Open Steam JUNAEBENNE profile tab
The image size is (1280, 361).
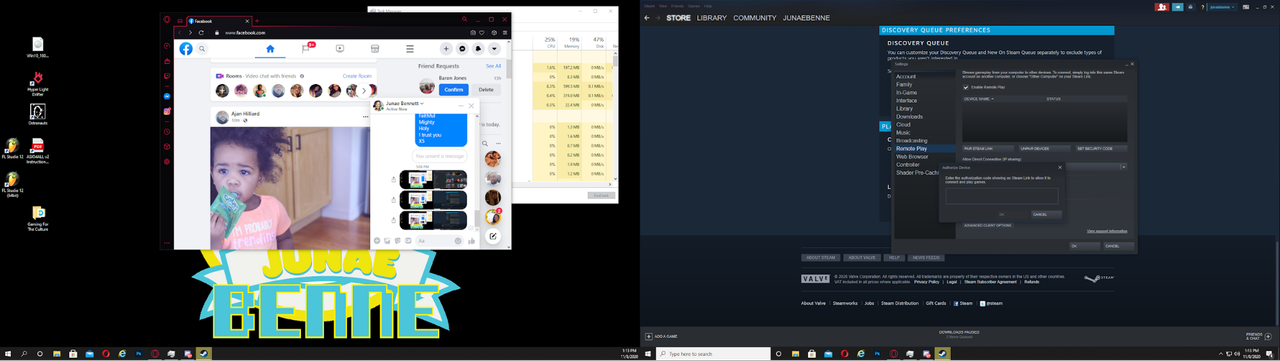(x=806, y=18)
